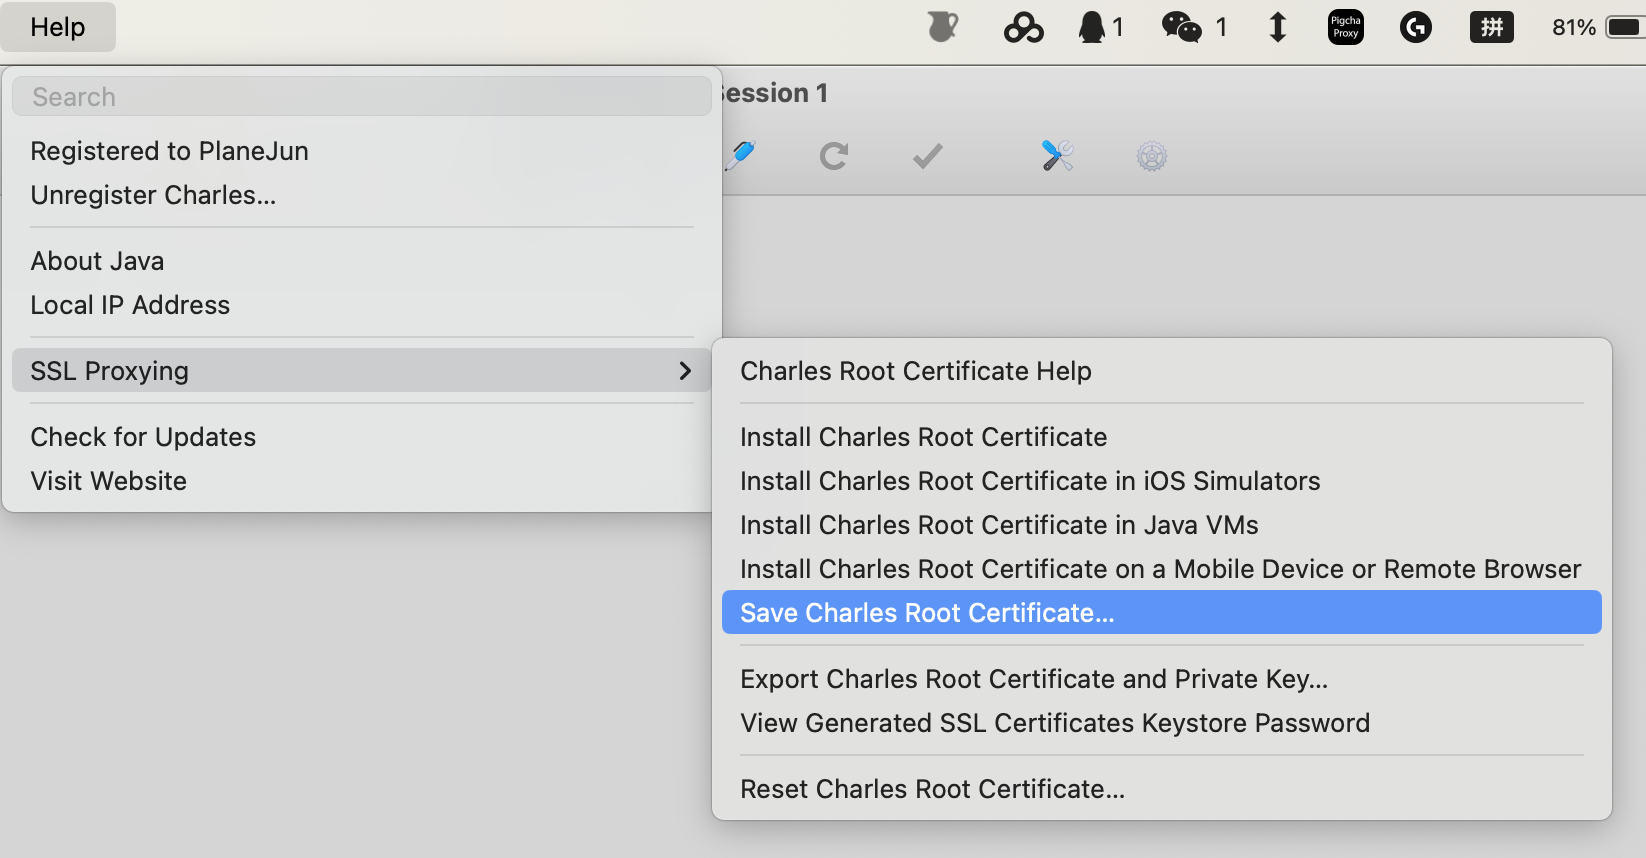This screenshot has height=858, width=1646.
Task: Choose Reset Charles Root Certificate
Action: [932, 789]
